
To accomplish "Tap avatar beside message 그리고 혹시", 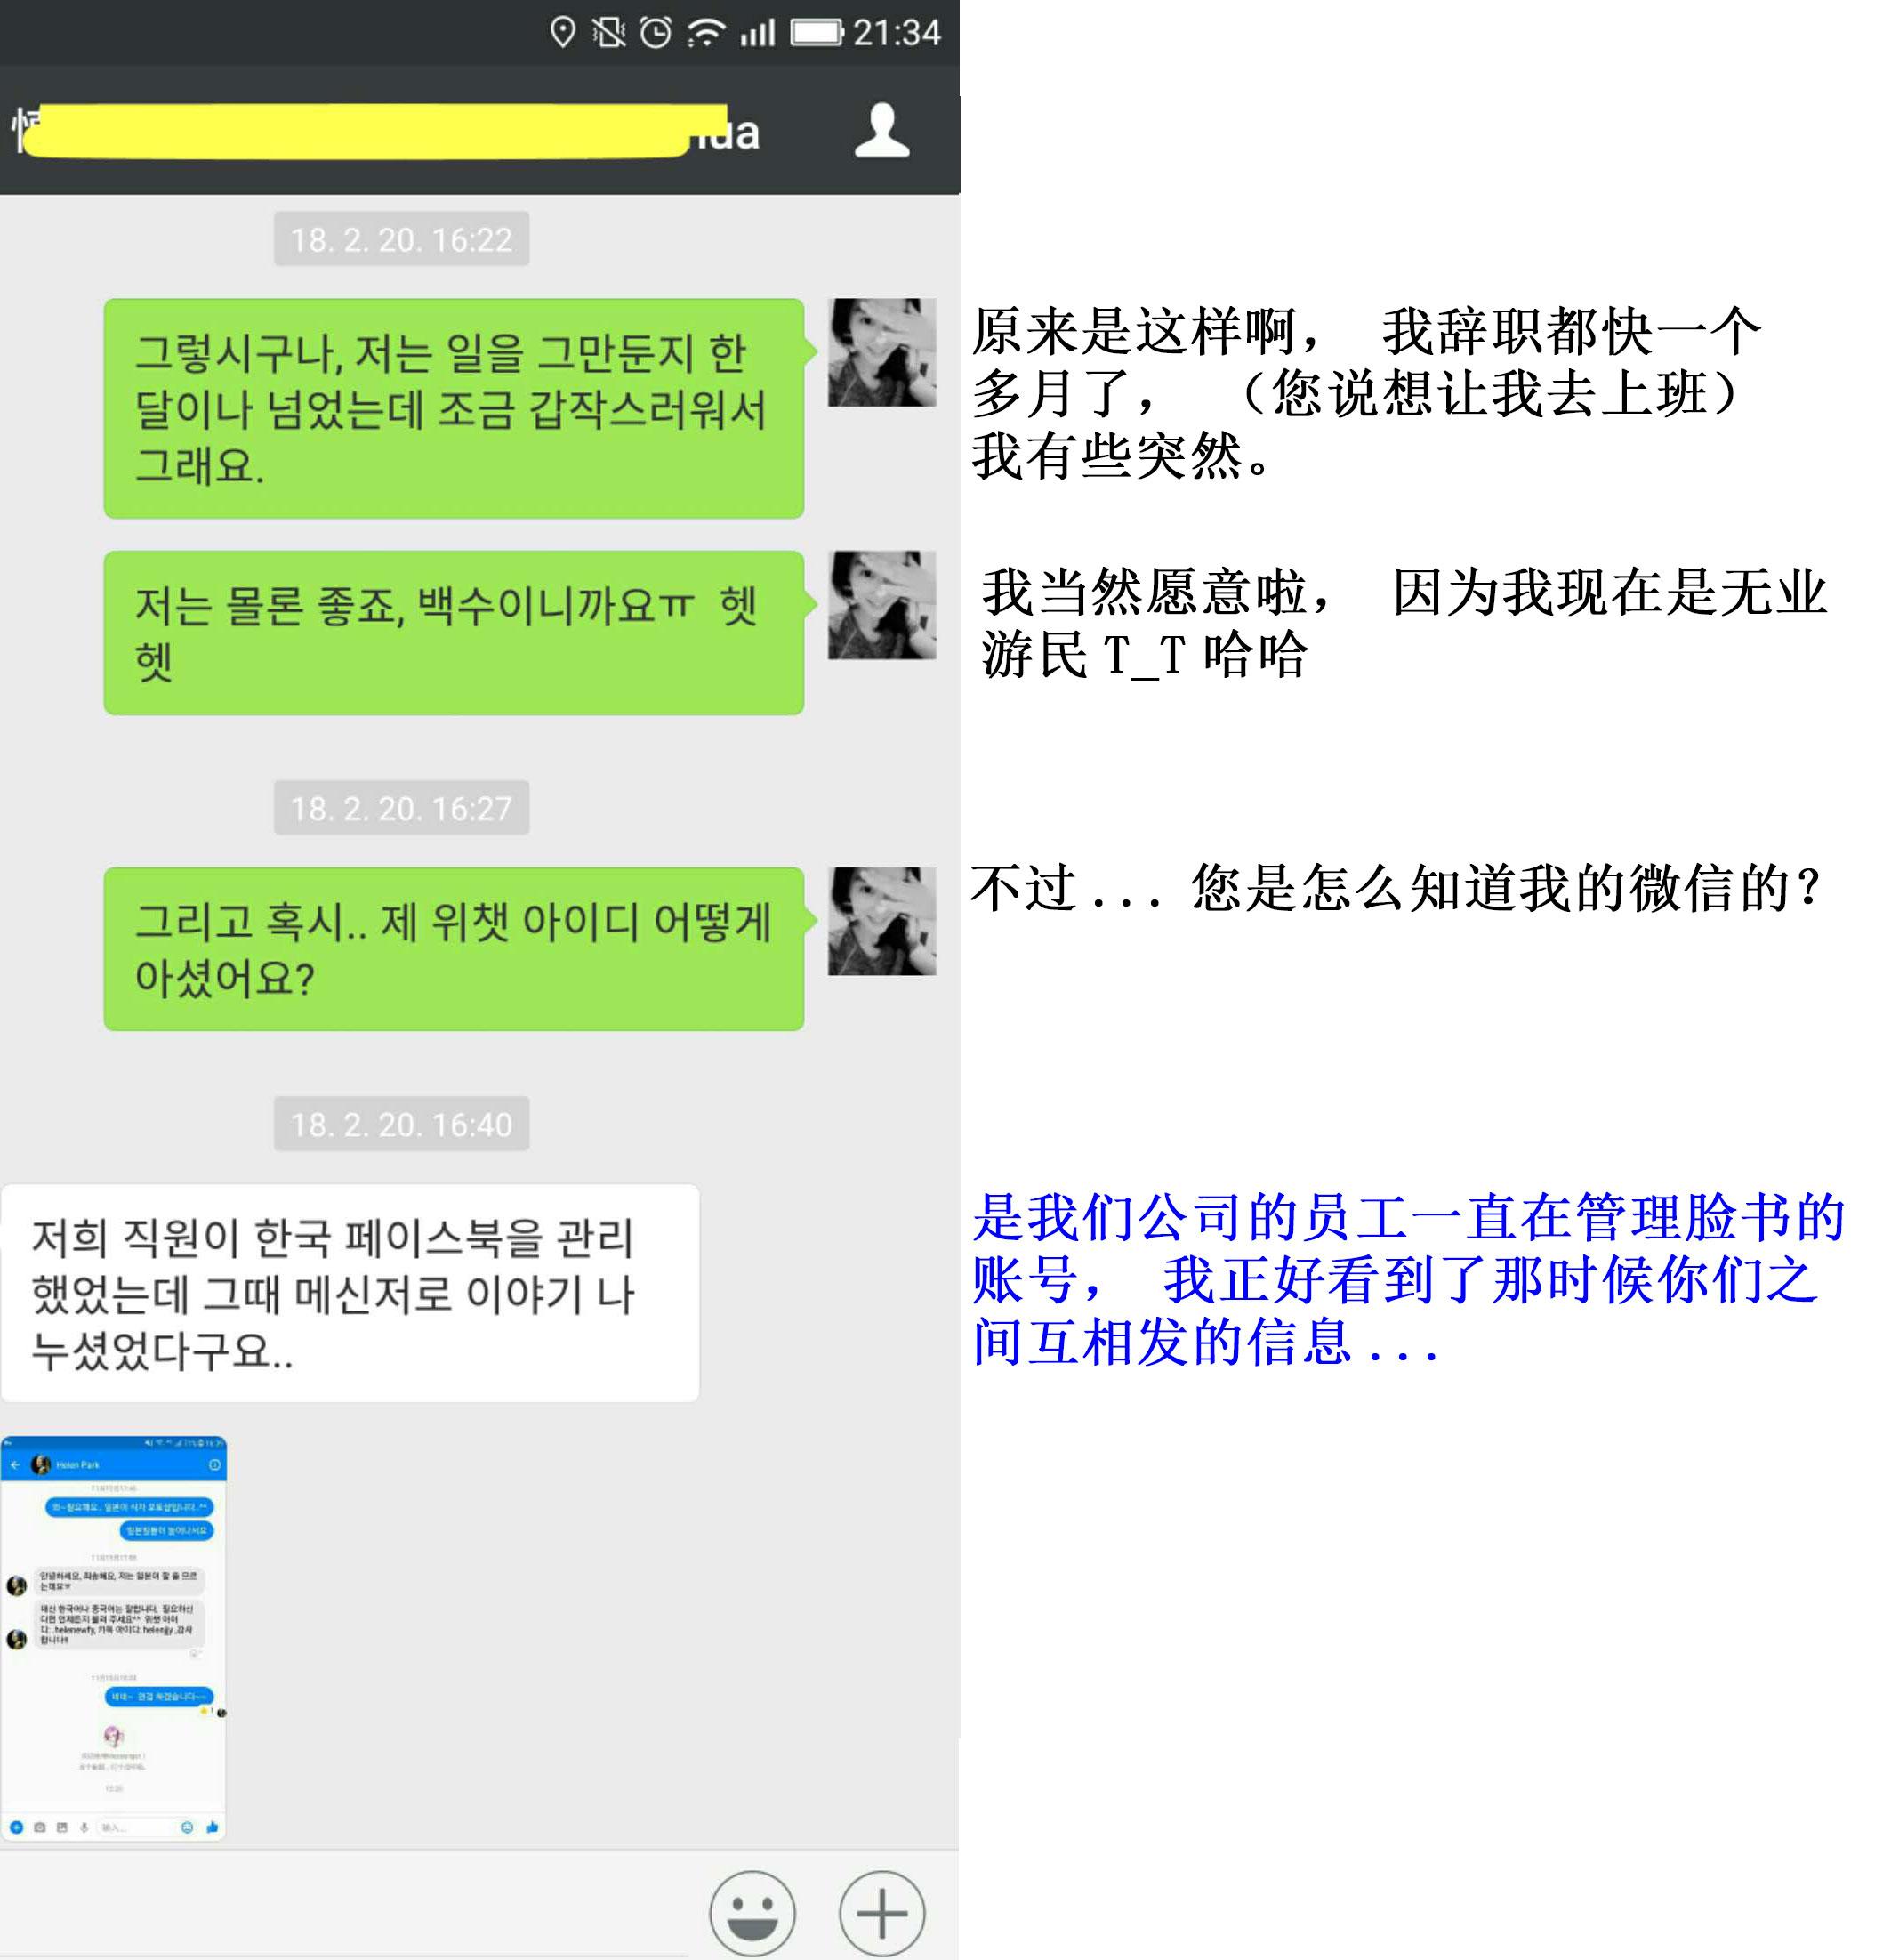I will coord(882,921).
